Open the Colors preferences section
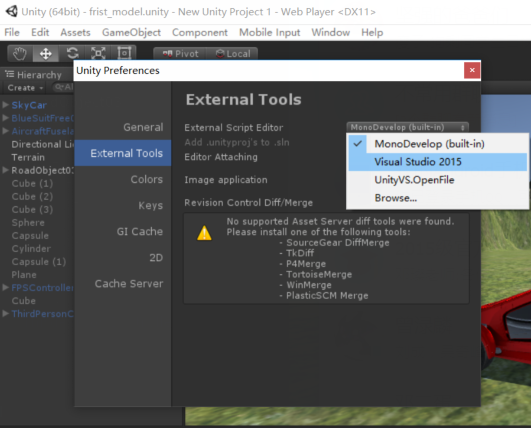The height and width of the screenshot is (428, 531). pyautogui.click(x=123, y=179)
